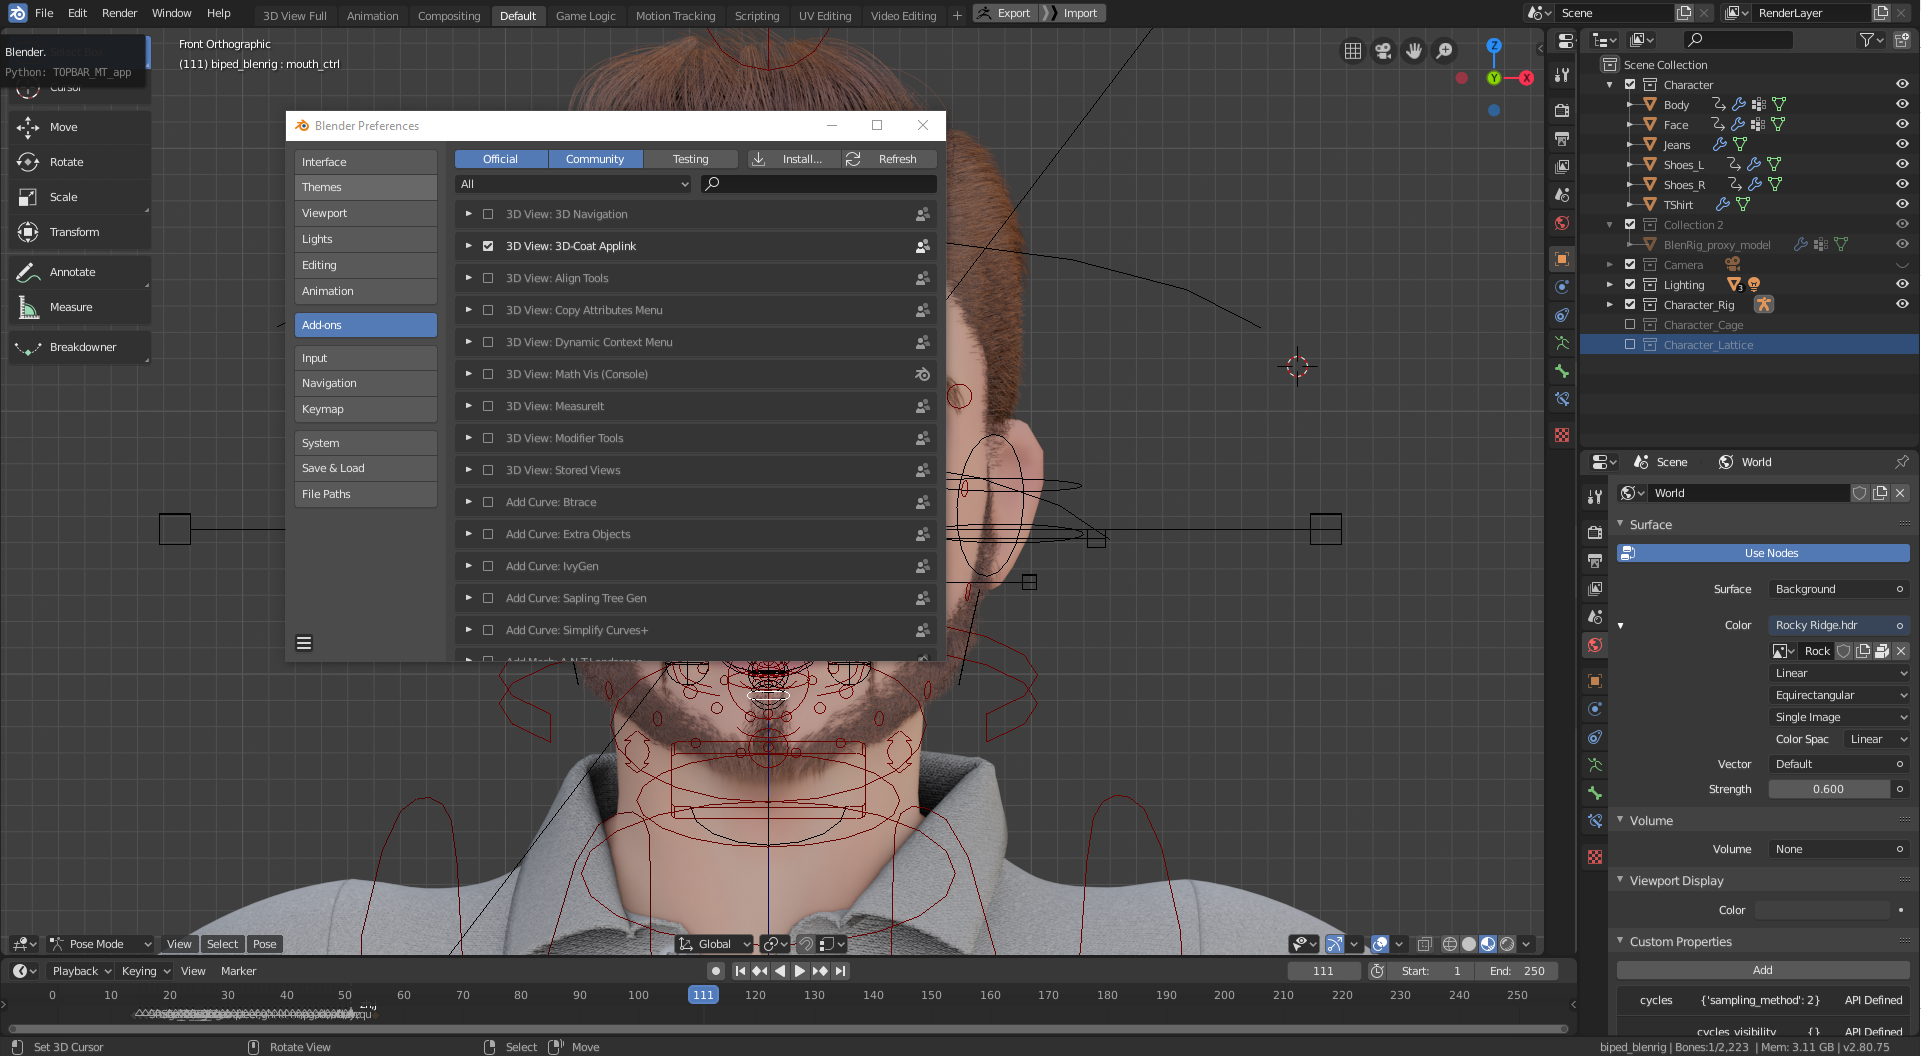The height and width of the screenshot is (1056, 1921).
Task: Enable 3D View: 3D Navigation add-on
Action: 488,214
